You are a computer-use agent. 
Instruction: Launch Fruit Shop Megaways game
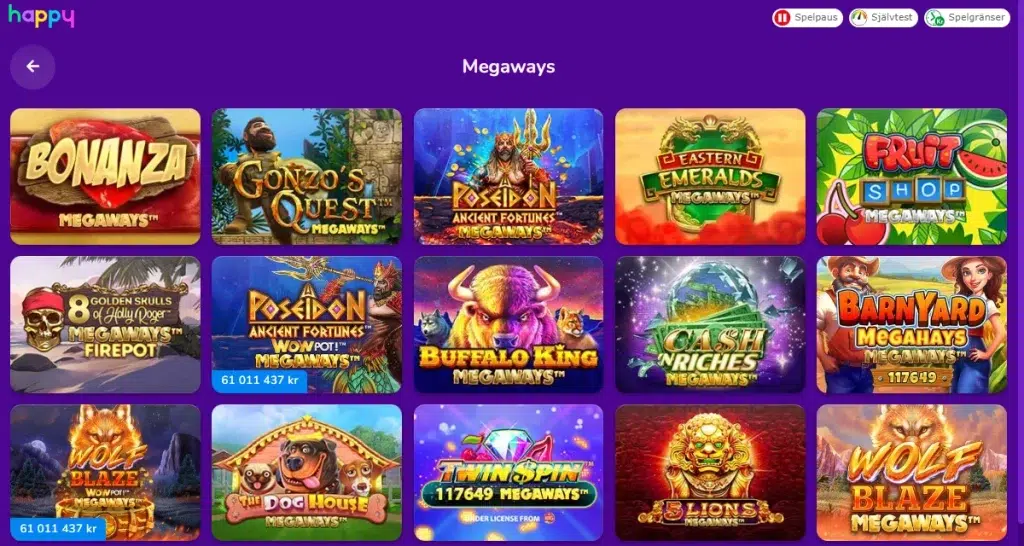pyautogui.click(x=912, y=176)
